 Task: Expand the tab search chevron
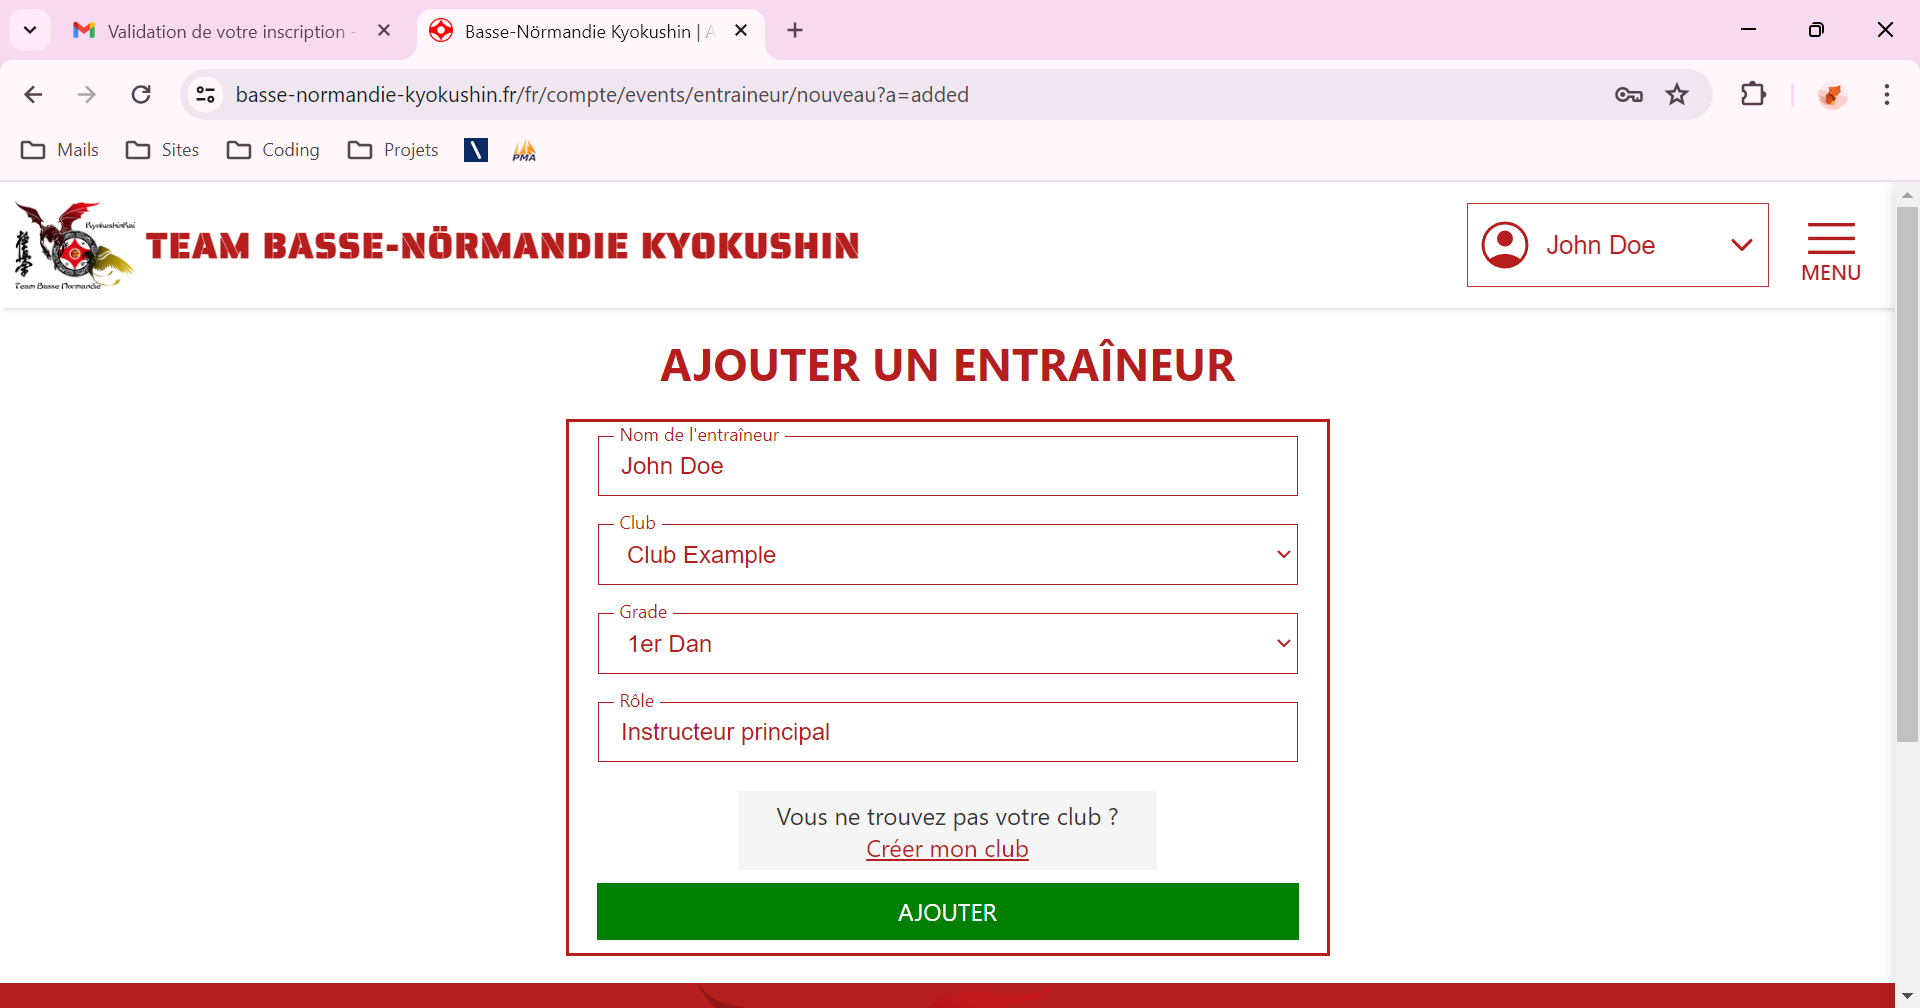coord(30,30)
